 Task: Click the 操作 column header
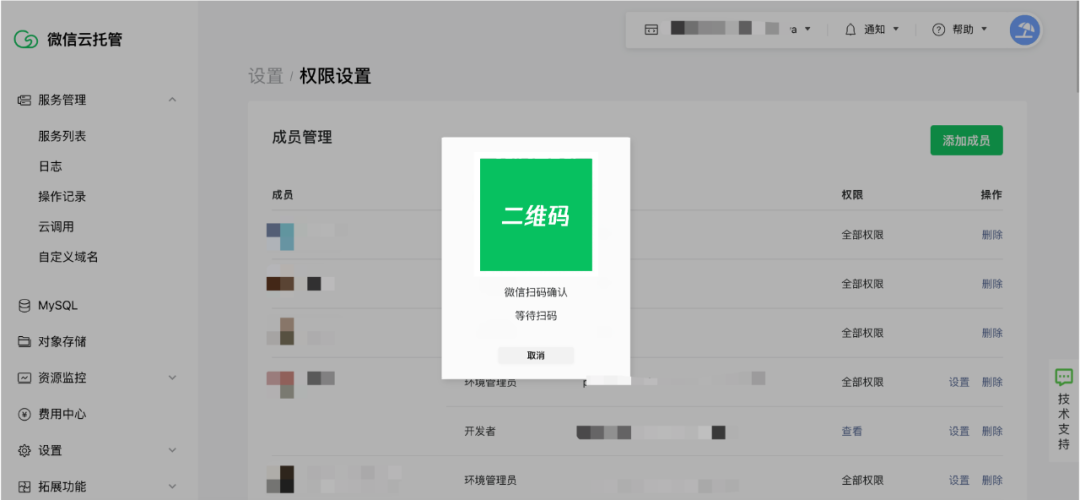coord(992,195)
